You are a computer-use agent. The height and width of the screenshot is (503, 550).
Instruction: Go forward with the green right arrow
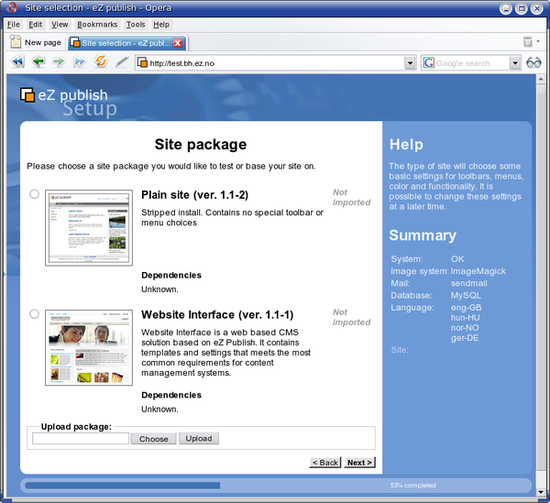(x=59, y=62)
